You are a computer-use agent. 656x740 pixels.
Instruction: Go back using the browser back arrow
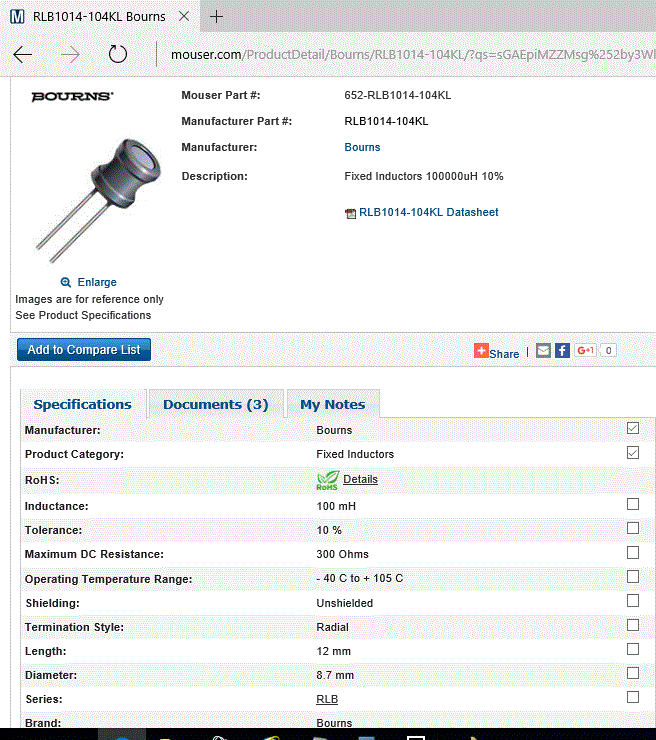(x=23, y=55)
